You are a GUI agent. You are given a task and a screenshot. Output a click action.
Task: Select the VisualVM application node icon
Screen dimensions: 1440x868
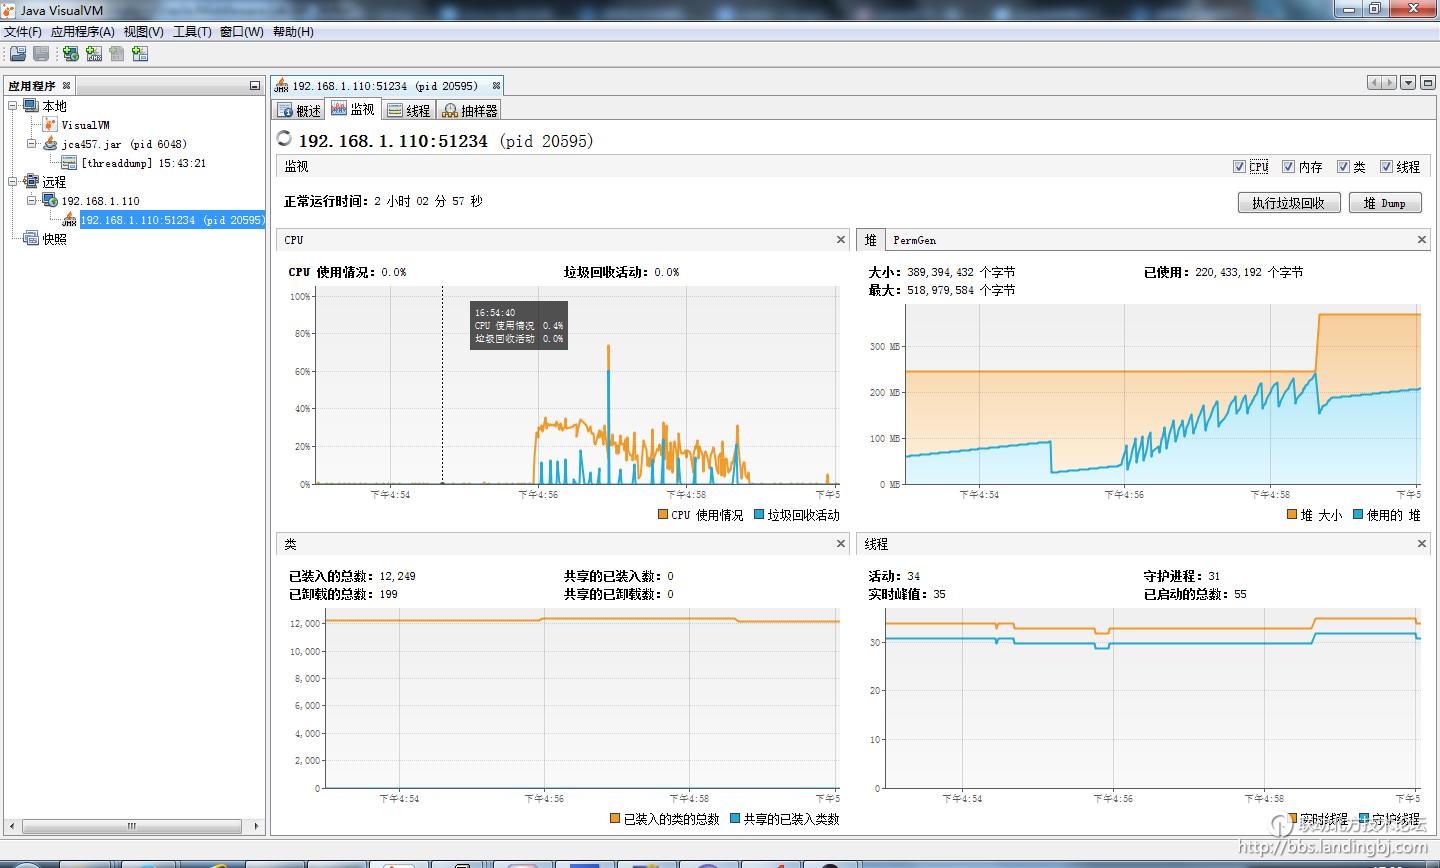(50, 125)
